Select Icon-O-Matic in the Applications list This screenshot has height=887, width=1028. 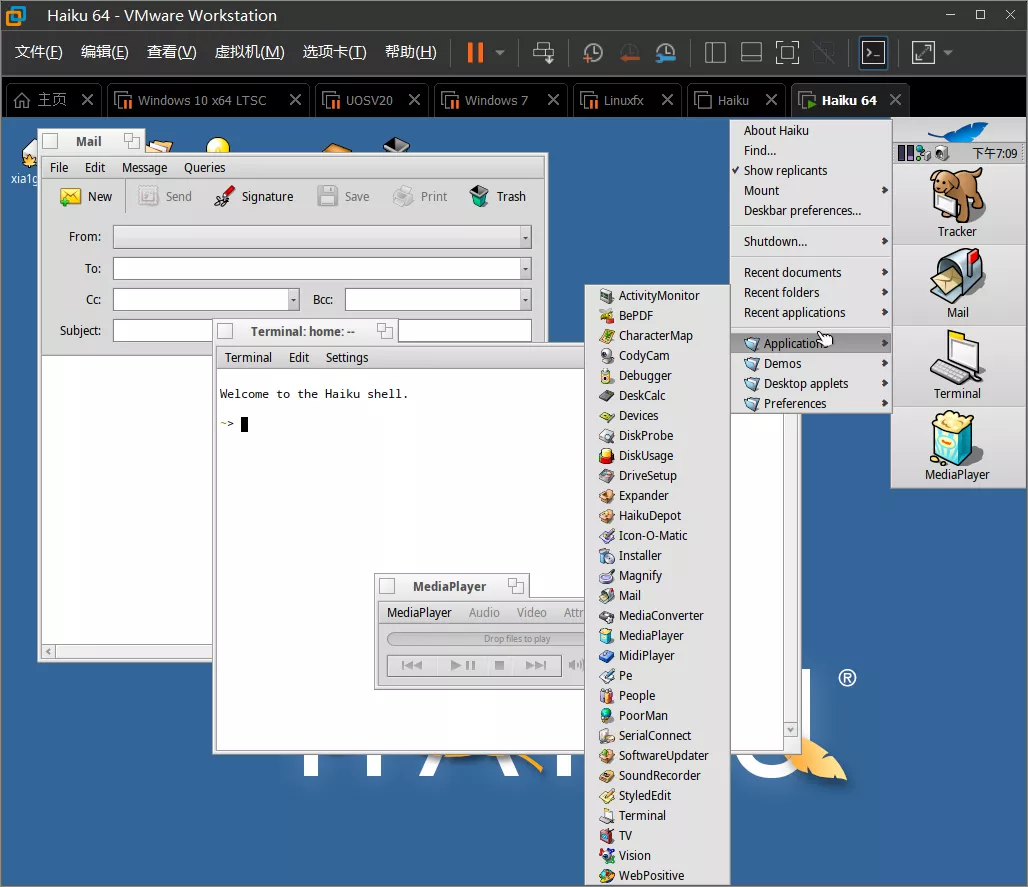click(x=652, y=536)
